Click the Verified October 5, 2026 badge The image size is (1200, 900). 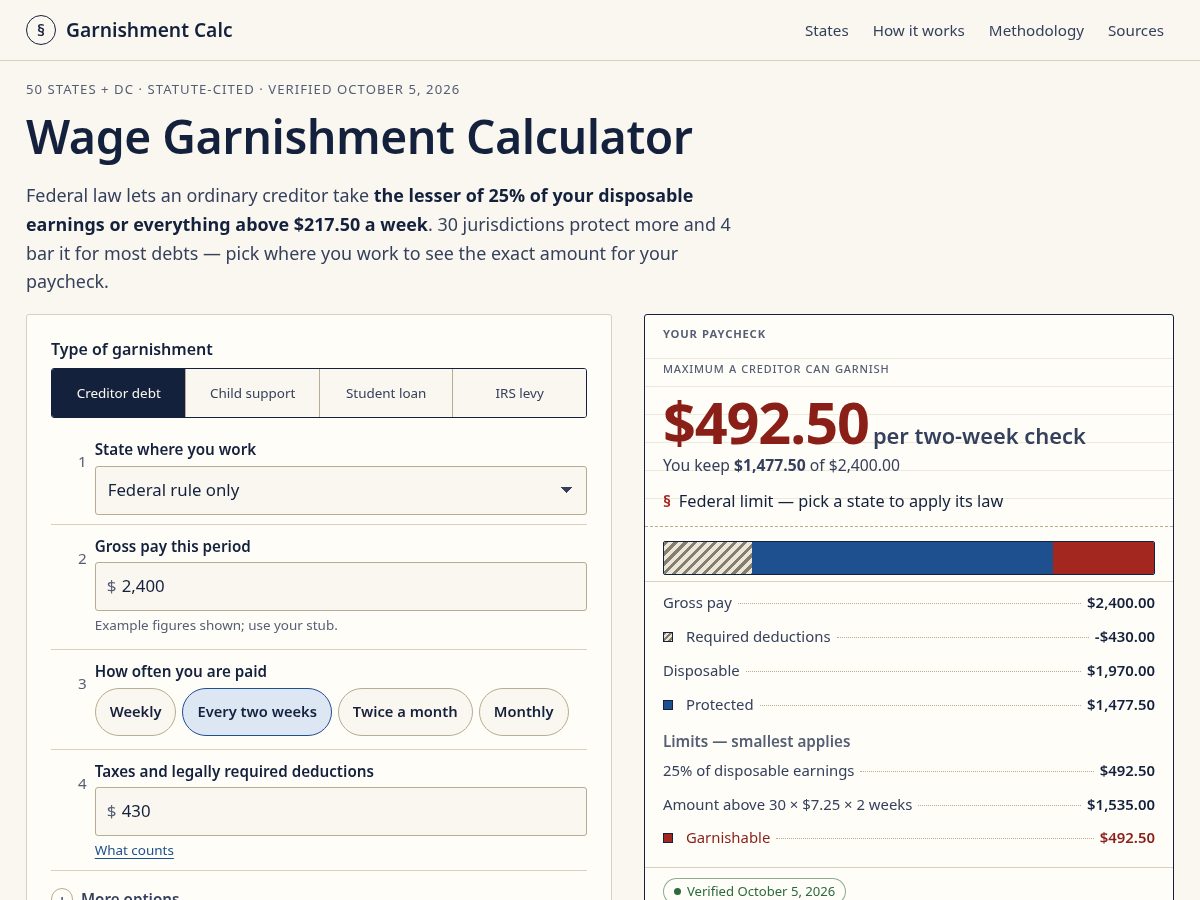tap(754, 891)
